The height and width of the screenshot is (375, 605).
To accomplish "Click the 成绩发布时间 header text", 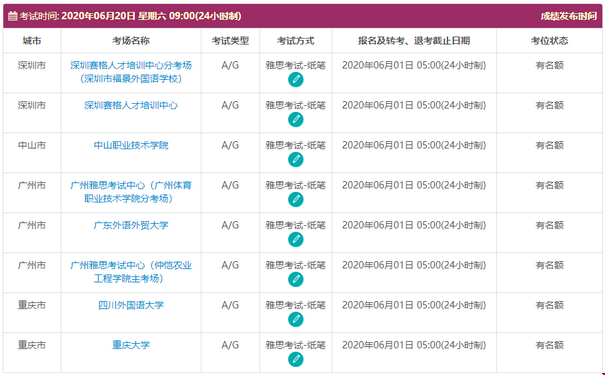I will point(568,16).
